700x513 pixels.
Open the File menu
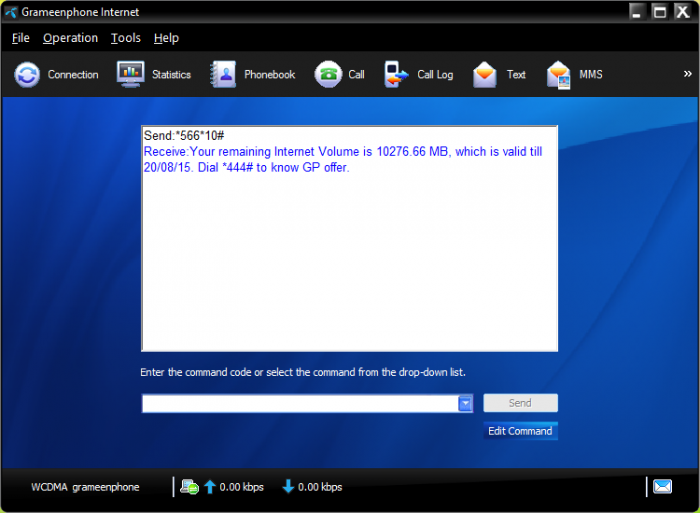[21, 38]
